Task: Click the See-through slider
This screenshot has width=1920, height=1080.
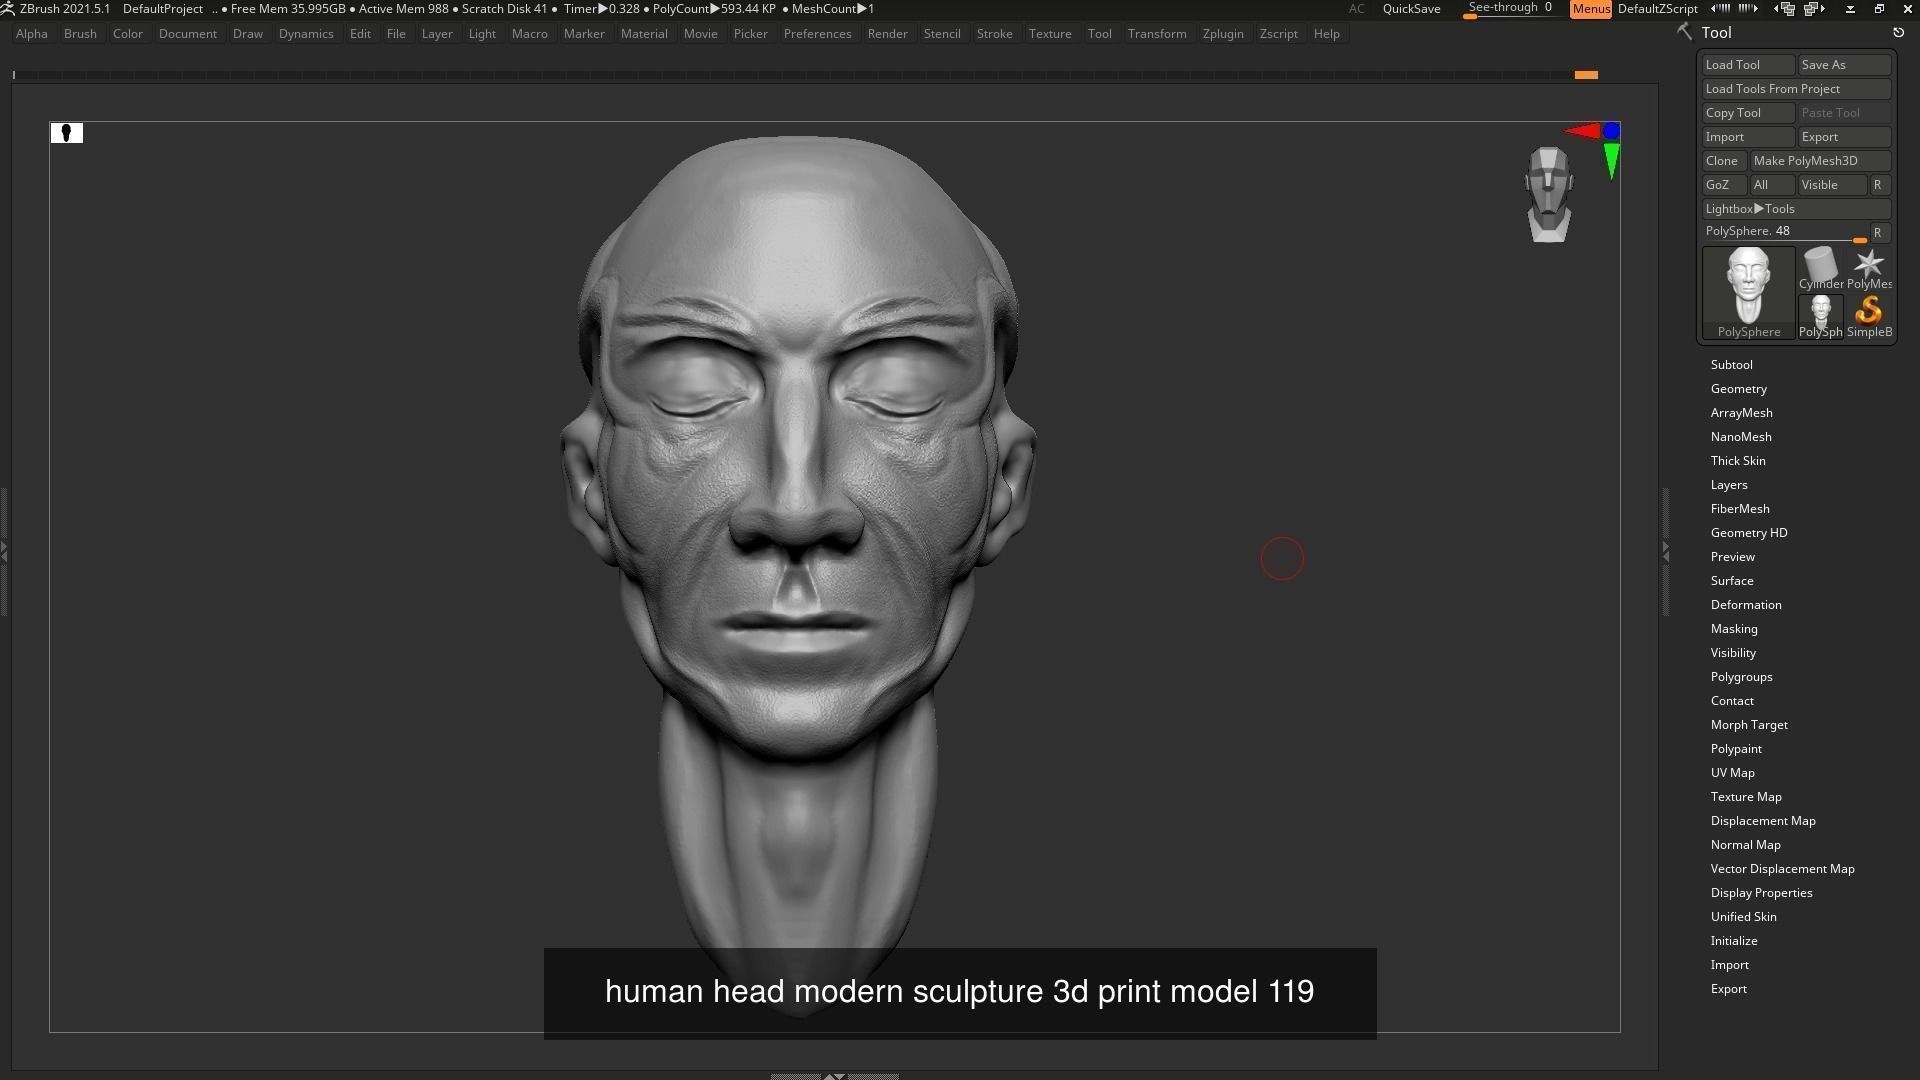Action: [x=1510, y=9]
